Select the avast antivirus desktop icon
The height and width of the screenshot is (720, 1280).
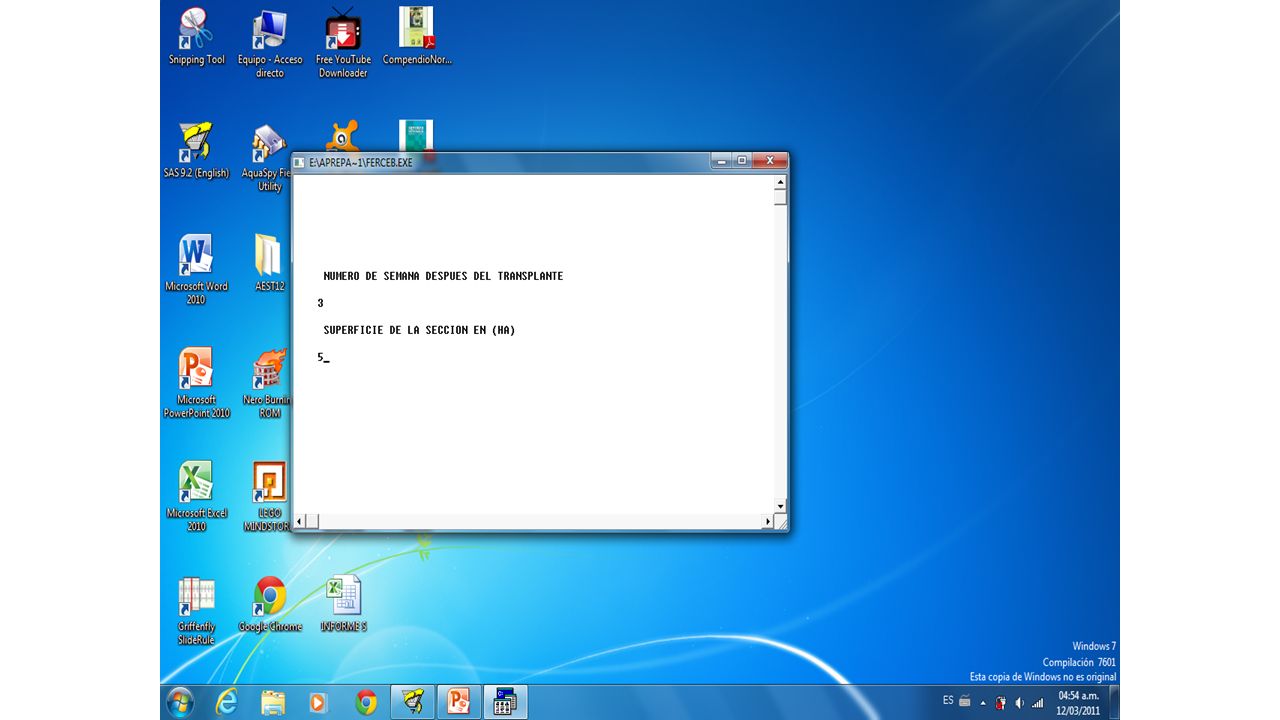pos(343,136)
